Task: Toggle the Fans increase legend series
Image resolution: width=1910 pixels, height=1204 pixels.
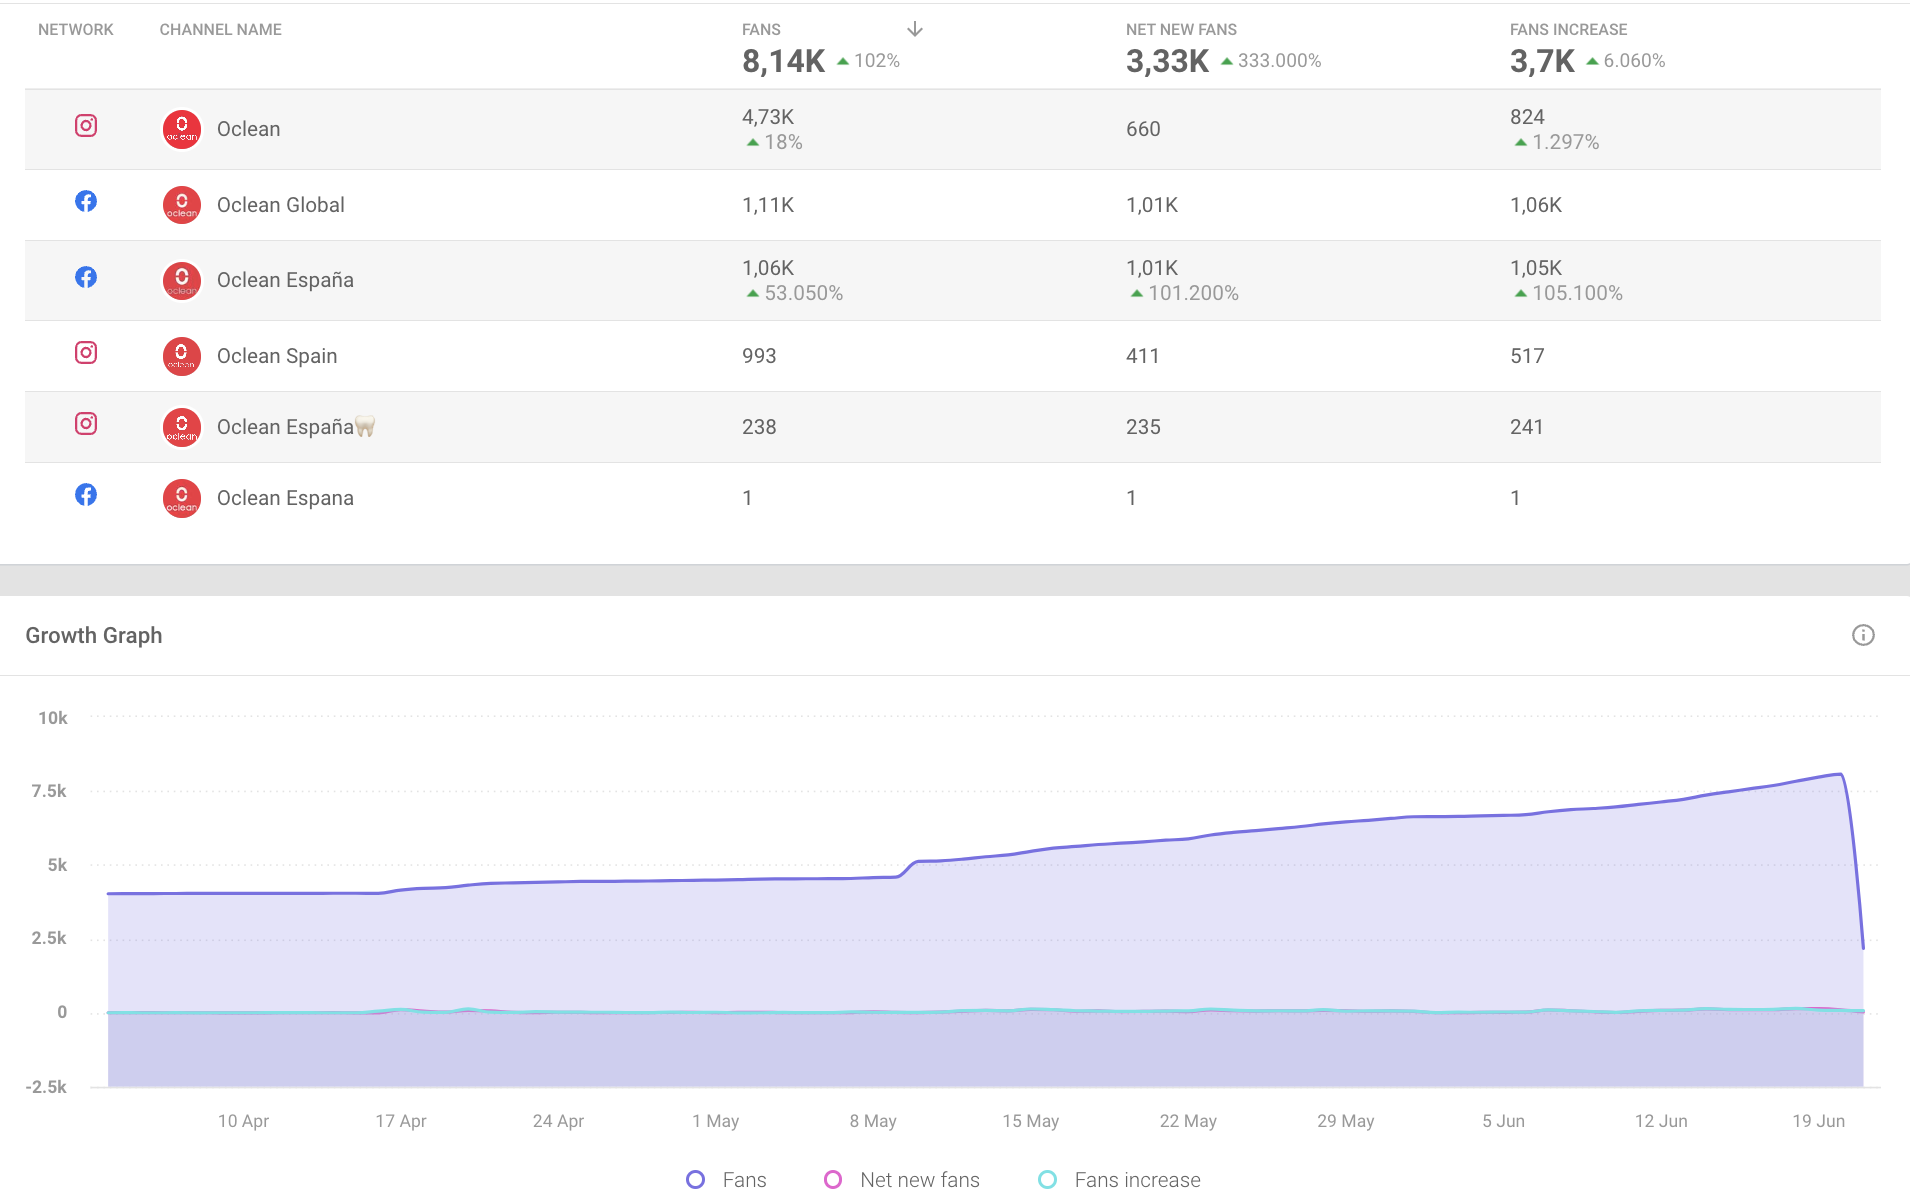Action: click(x=1119, y=1180)
